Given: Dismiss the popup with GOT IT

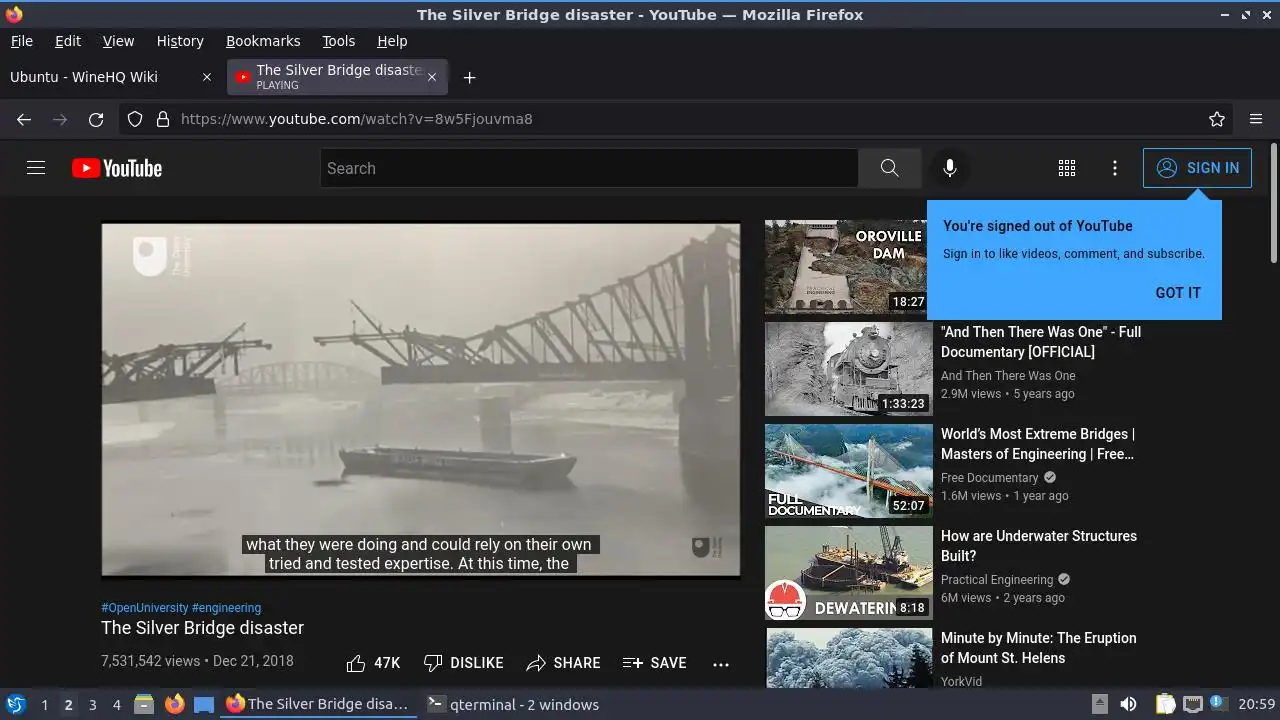Looking at the screenshot, I should pyautogui.click(x=1178, y=293).
